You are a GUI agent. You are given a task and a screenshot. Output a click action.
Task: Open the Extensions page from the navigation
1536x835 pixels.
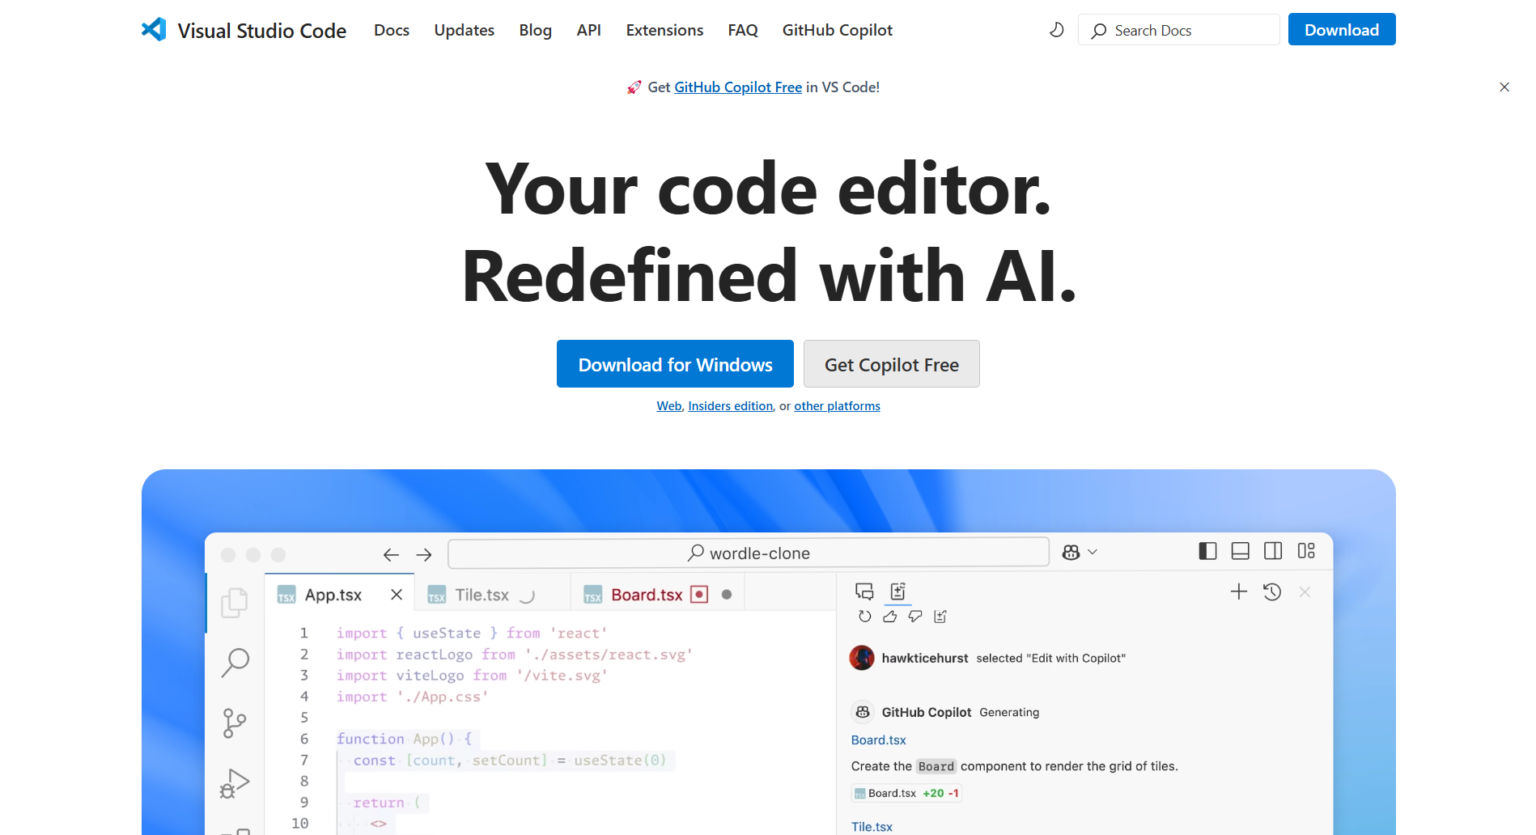pyautogui.click(x=664, y=30)
